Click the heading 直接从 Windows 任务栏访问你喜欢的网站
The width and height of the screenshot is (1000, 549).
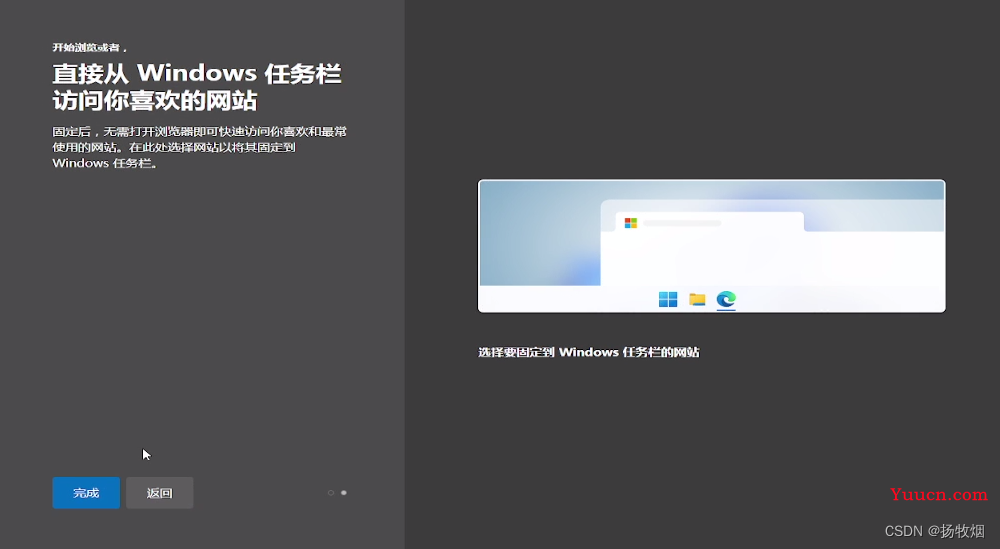pos(197,87)
